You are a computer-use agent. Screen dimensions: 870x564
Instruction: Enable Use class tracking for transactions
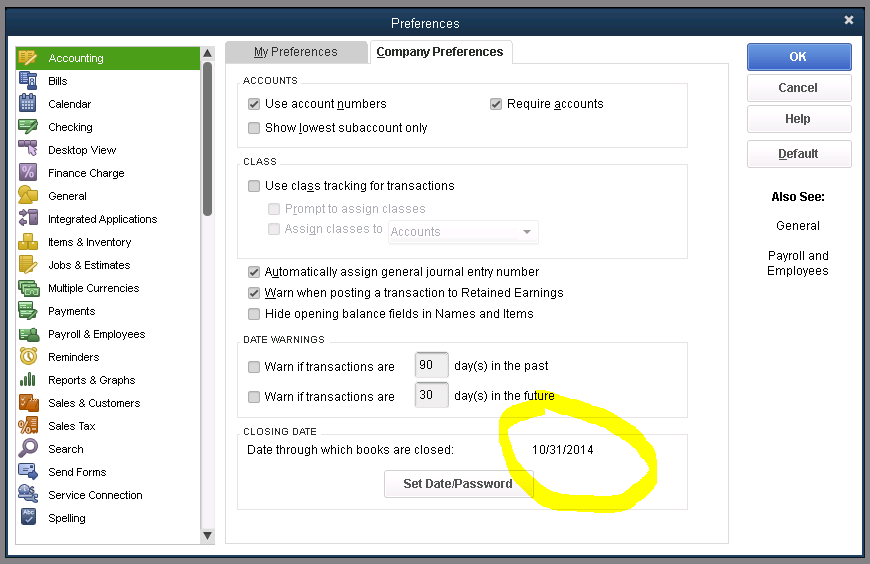tap(254, 186)
